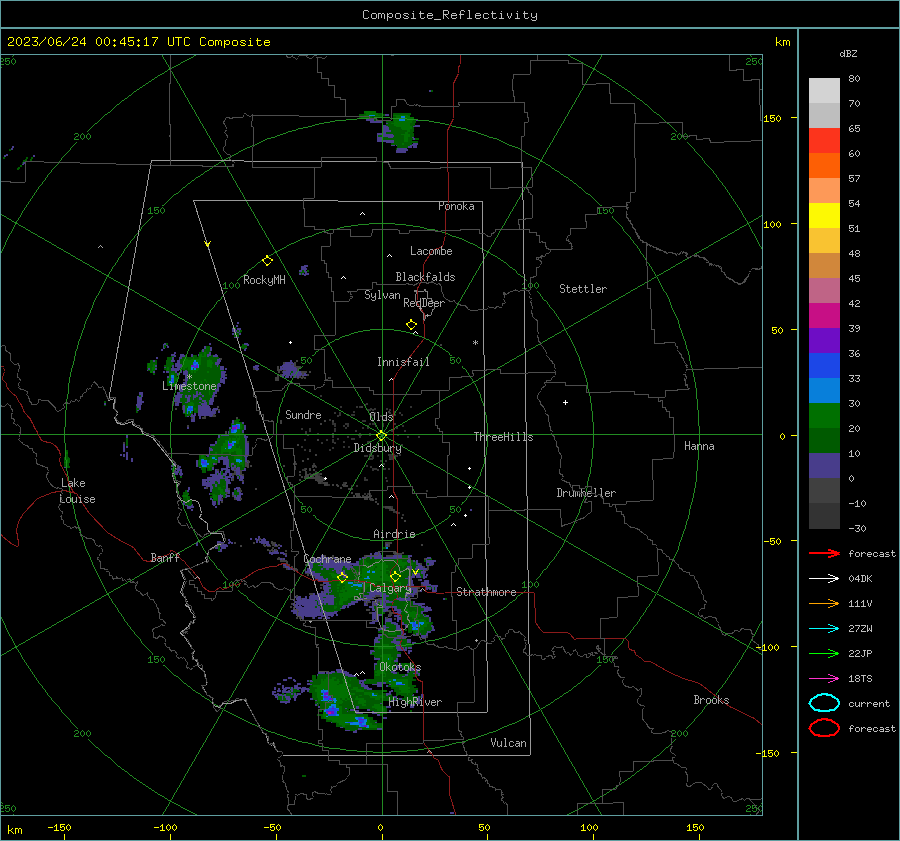Select the slate 0-10 dBZ swatch
900x841 pixels.
pos(824,466)
